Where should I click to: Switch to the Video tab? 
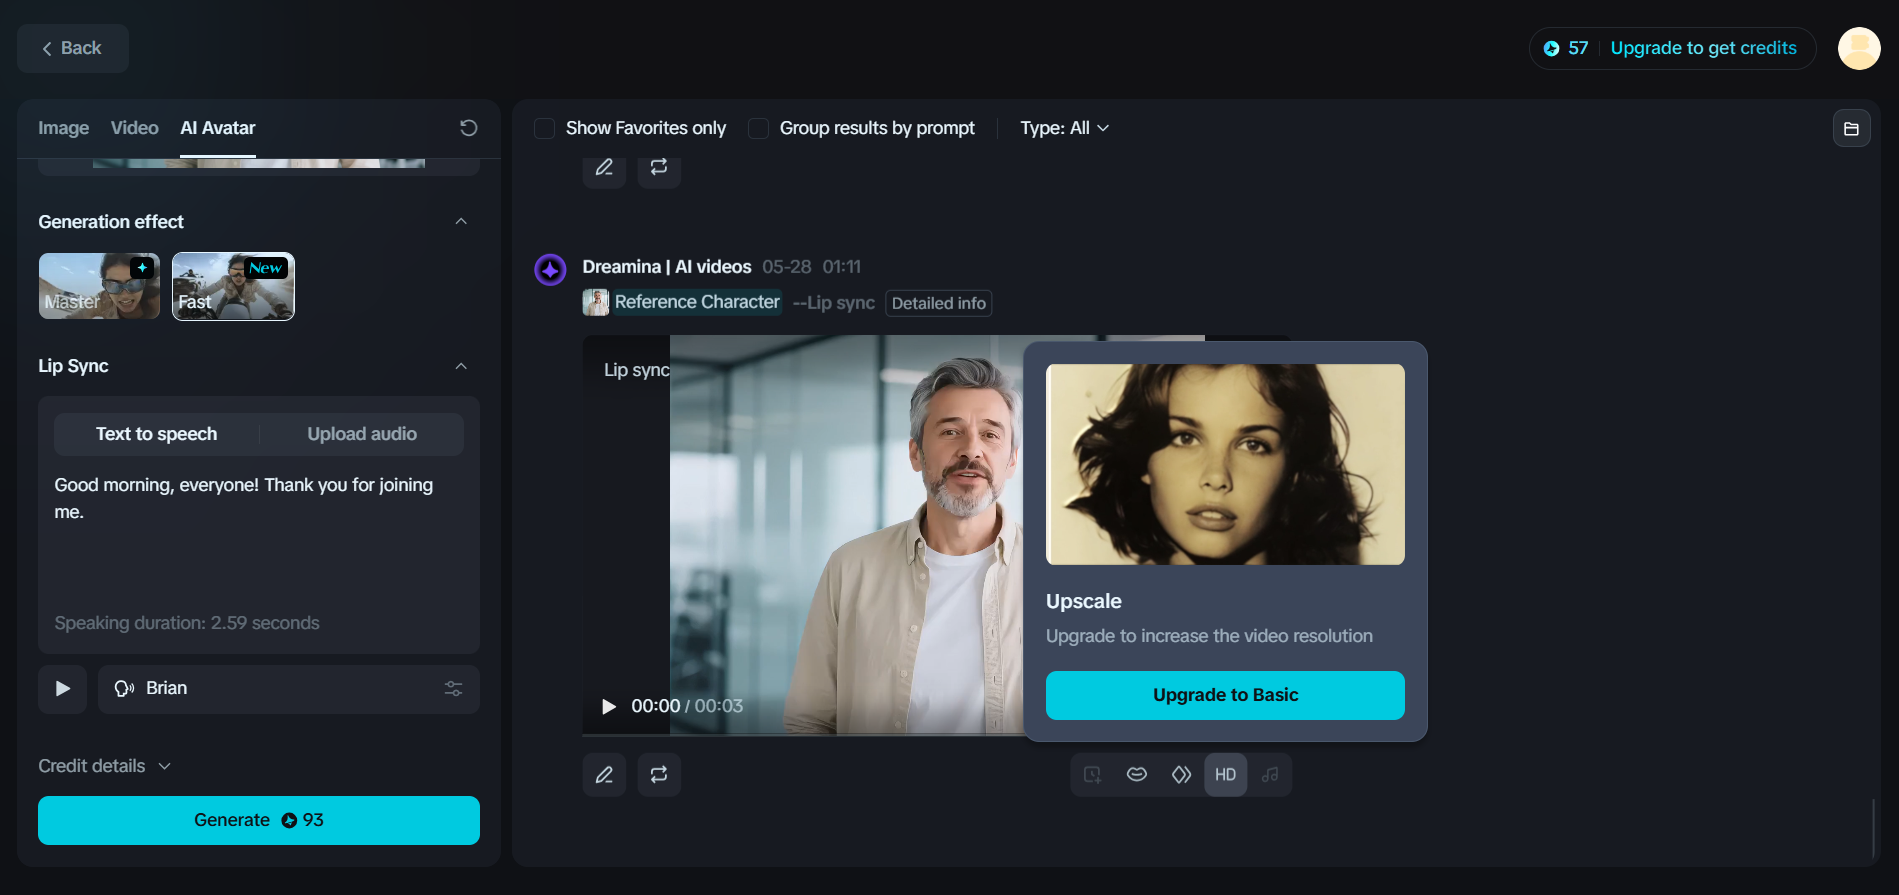pos(135,128)
